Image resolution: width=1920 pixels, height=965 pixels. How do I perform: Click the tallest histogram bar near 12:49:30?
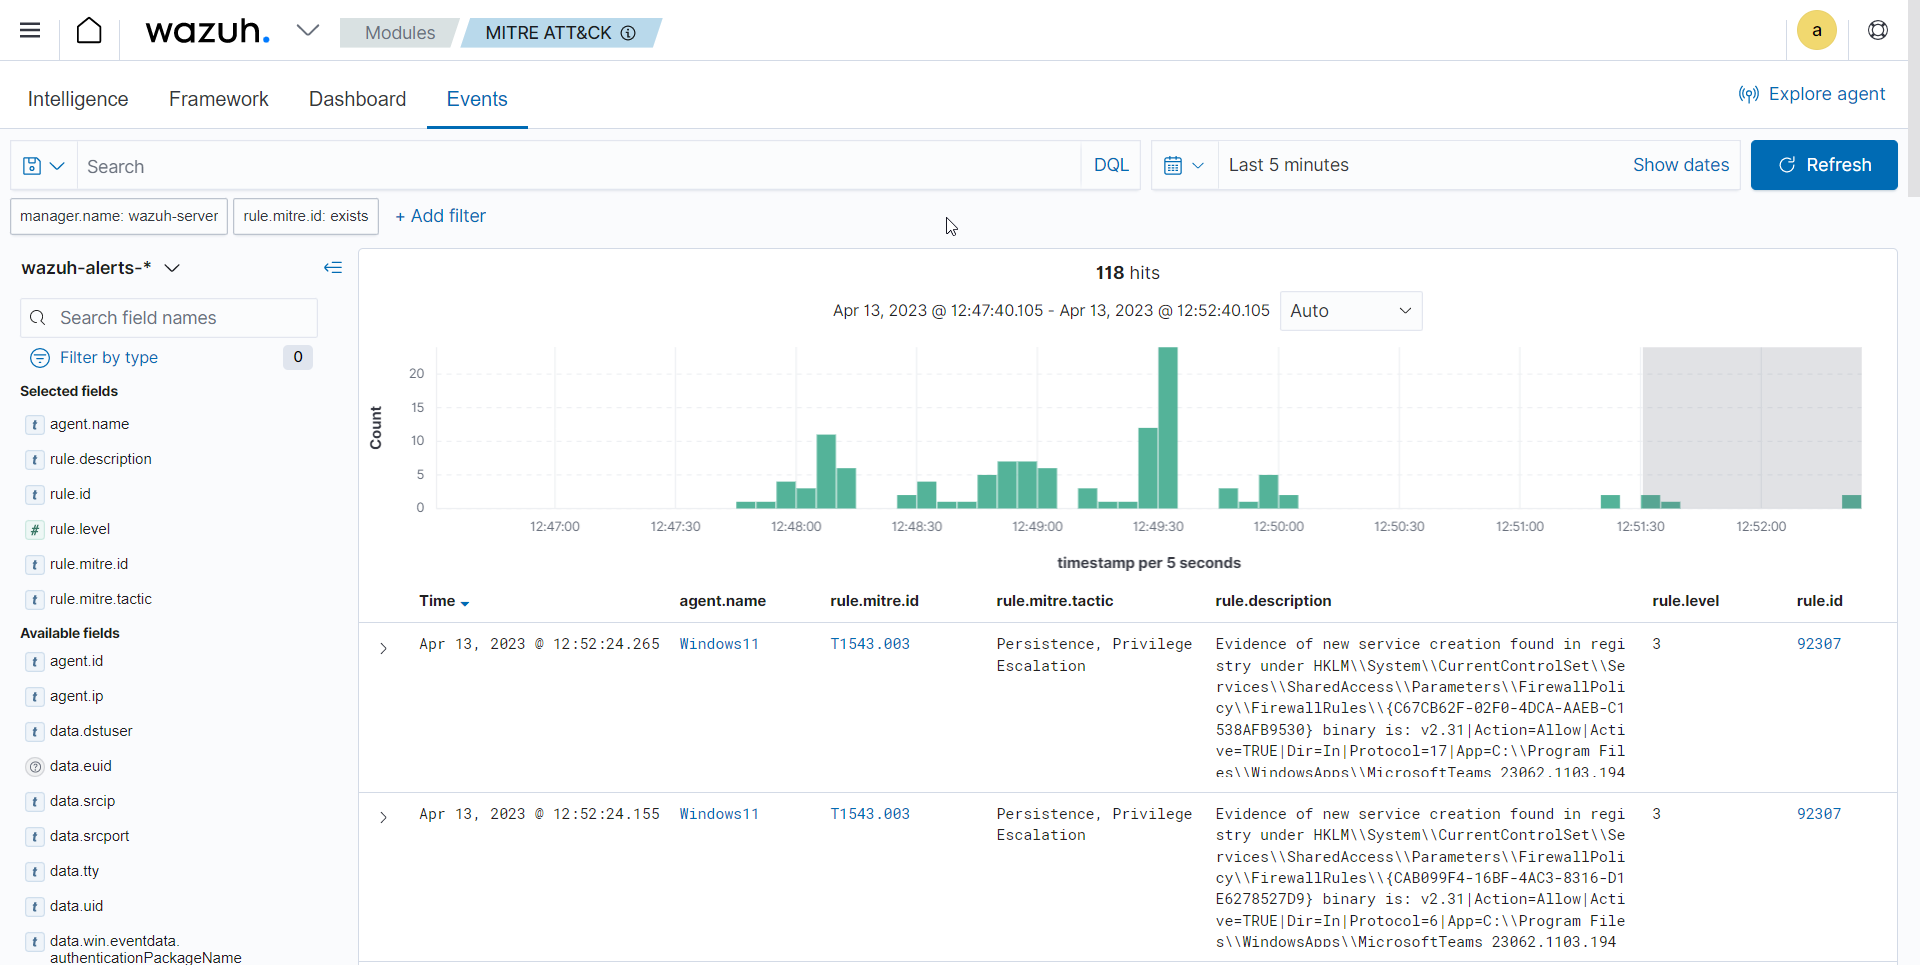point(1167,428)
